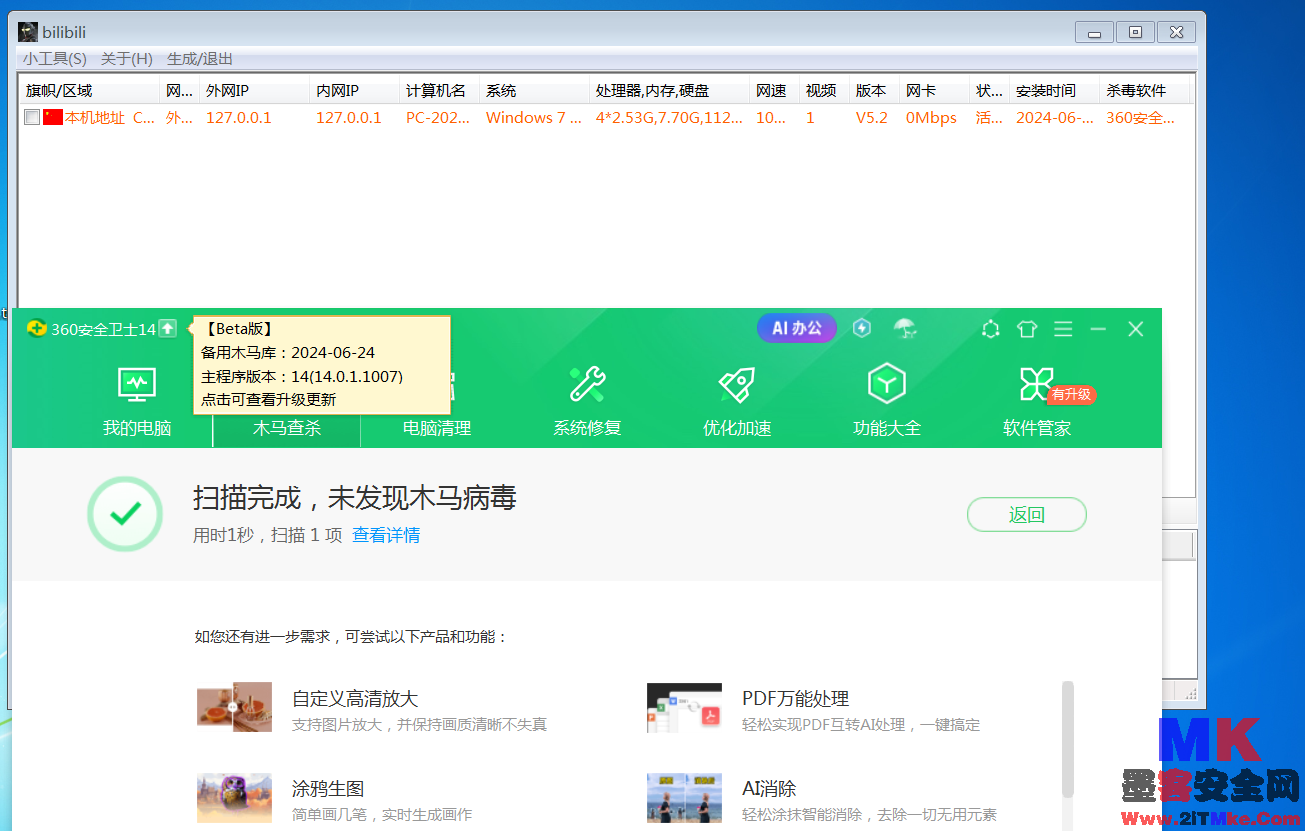This screenshot has height=831, width=1305.
Task: Sort by the 计算机名 column header
Action: [x=439, y=91]
